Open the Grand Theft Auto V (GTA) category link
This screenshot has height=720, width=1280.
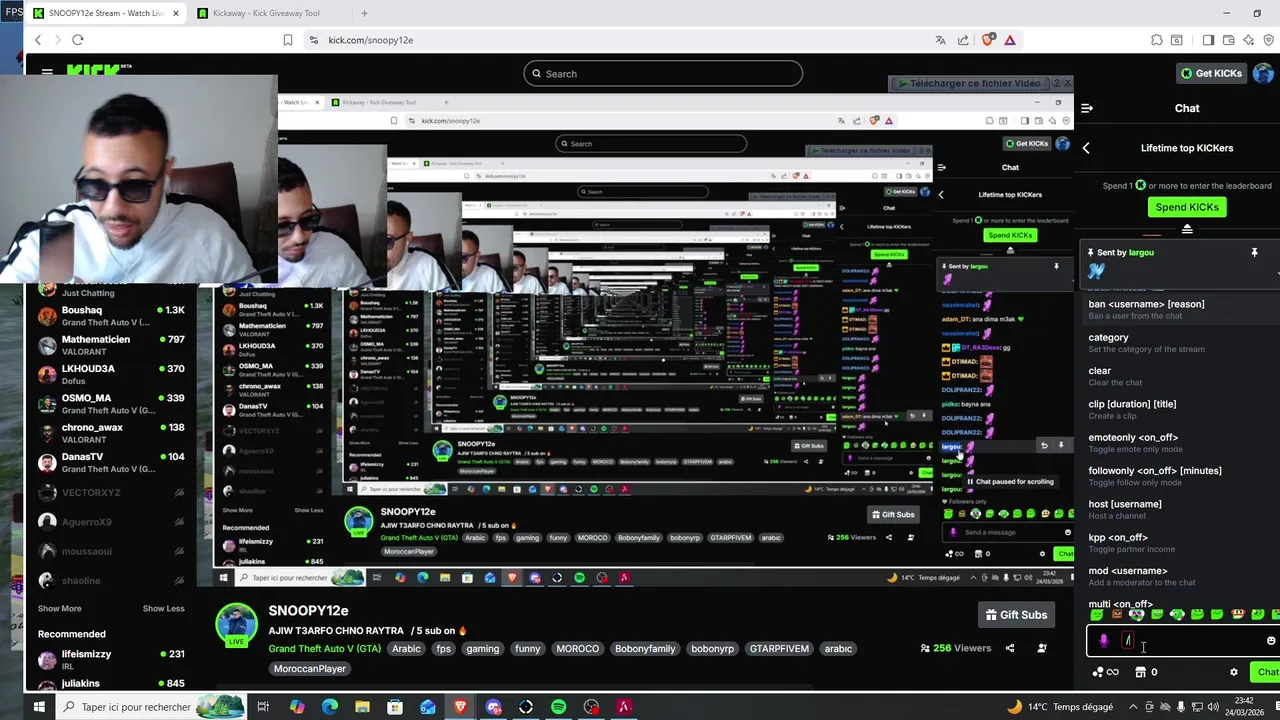[x=325, y=648]
